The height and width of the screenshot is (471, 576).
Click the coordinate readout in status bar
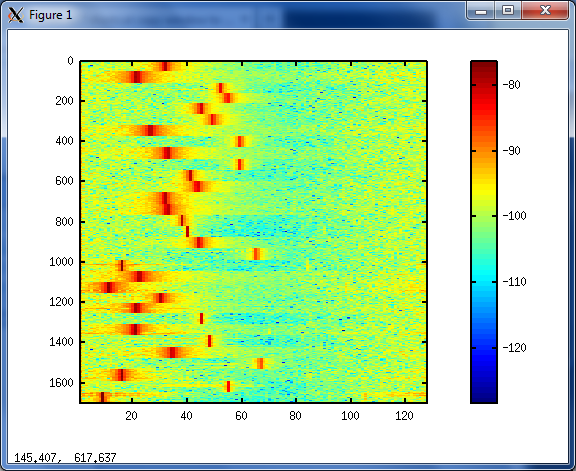point(65,458)
